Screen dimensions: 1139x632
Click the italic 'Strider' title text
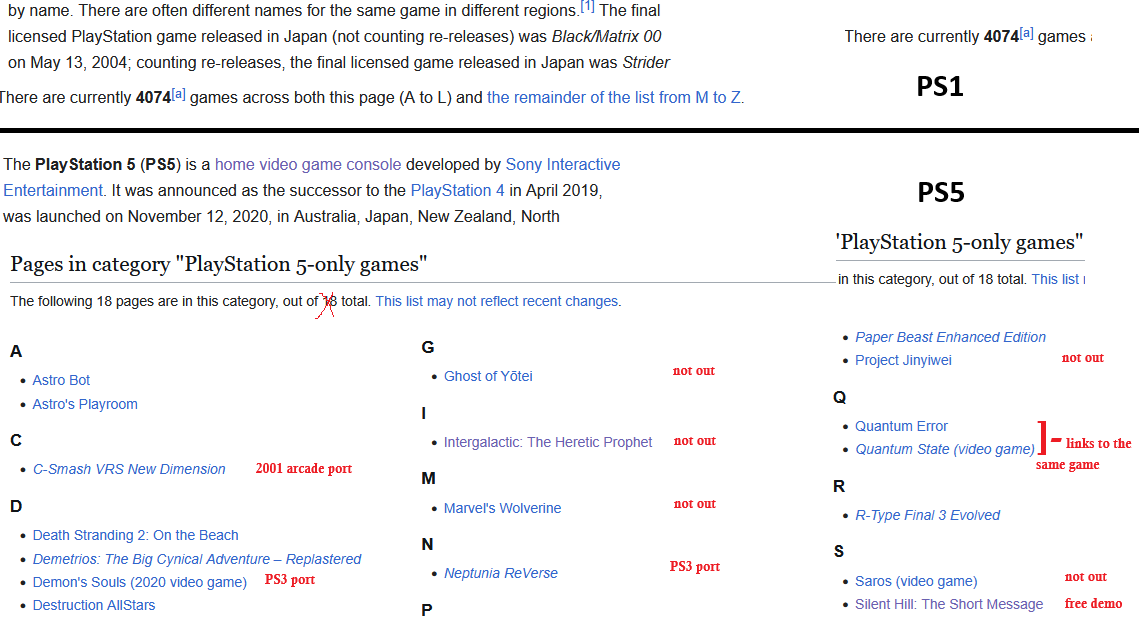646,62
